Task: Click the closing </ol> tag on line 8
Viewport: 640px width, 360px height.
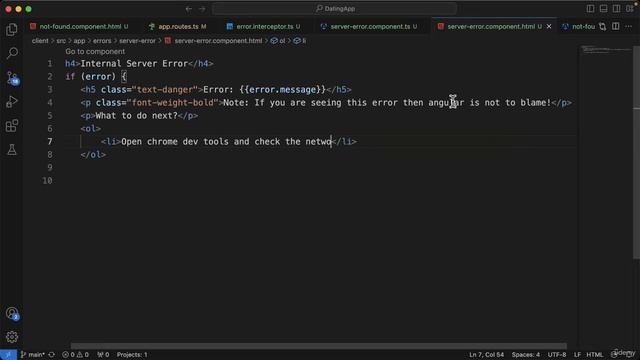Action: pos(93,155)
